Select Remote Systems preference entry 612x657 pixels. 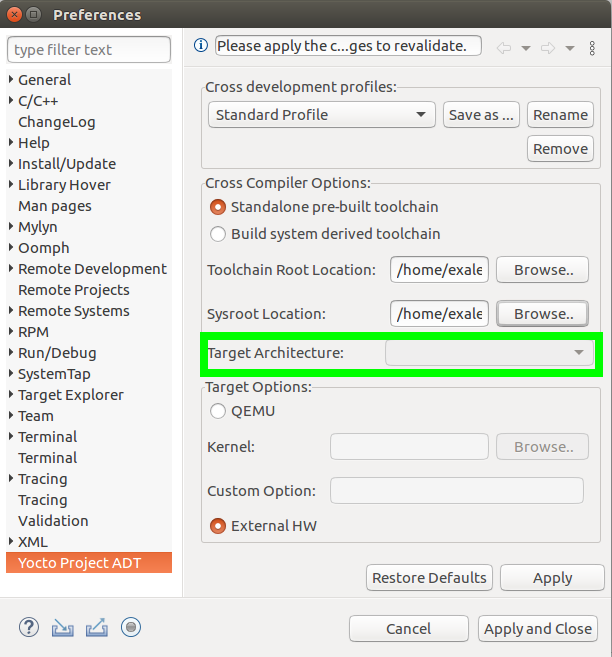point(74,311)
